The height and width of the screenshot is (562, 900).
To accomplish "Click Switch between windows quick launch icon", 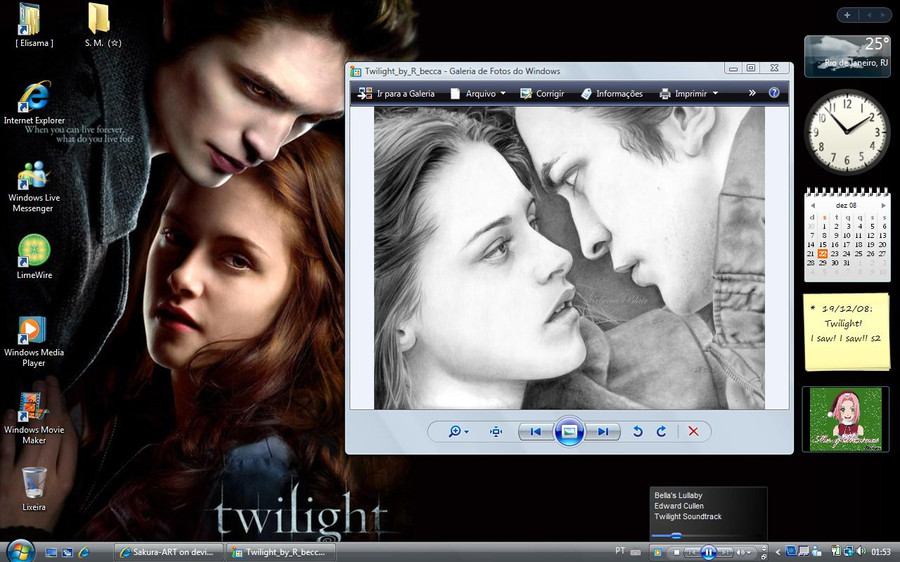I will 67,552.
